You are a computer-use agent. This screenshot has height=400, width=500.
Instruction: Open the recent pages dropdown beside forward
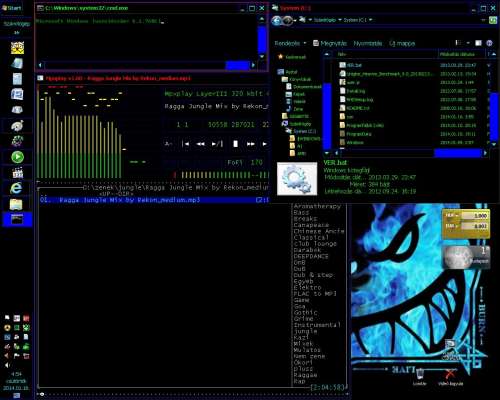pos(296,21)
